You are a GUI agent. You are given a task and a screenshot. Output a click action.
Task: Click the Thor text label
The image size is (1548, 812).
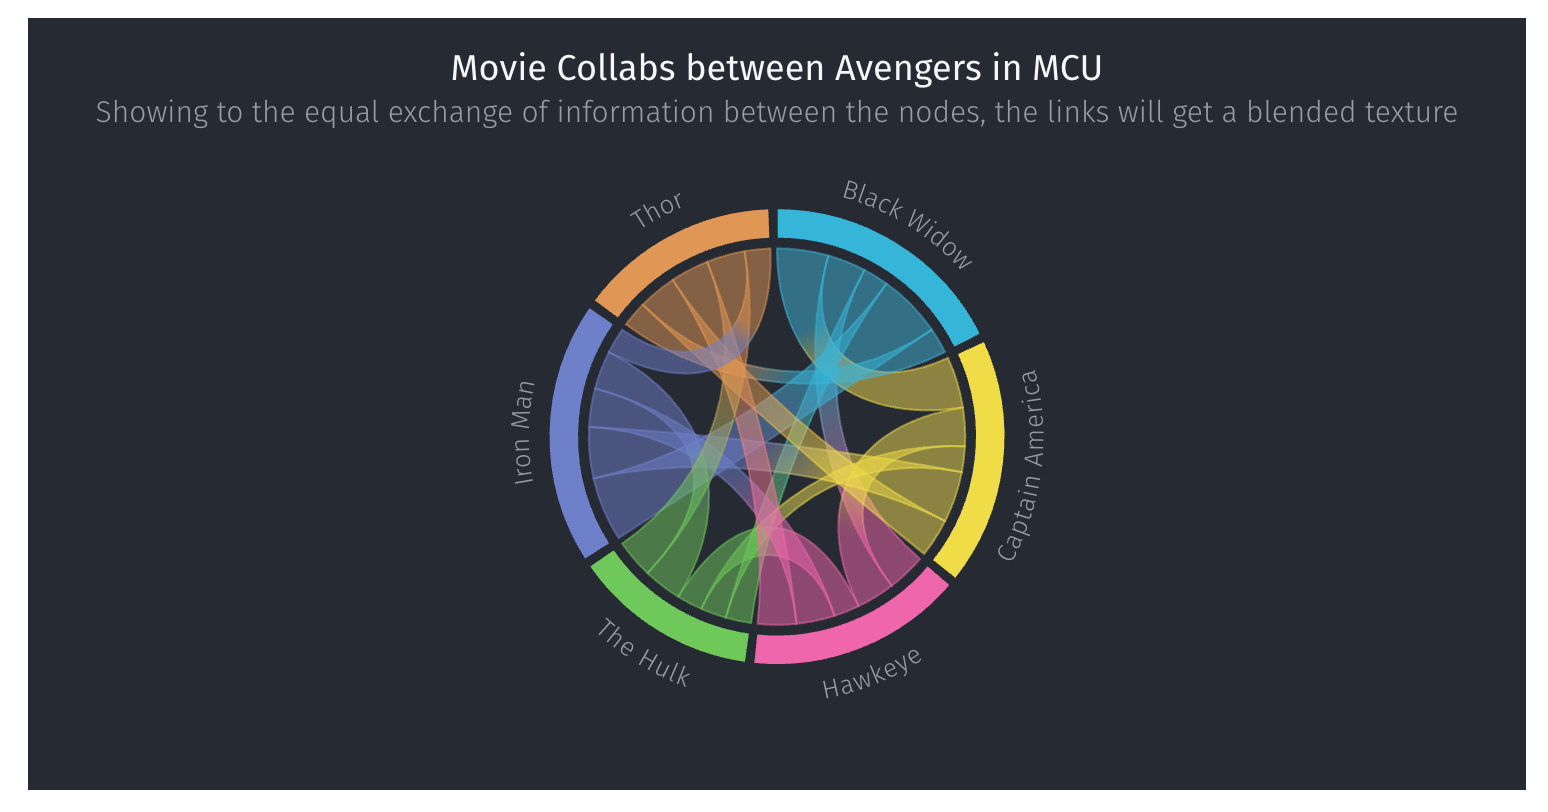tap(657, 211)
